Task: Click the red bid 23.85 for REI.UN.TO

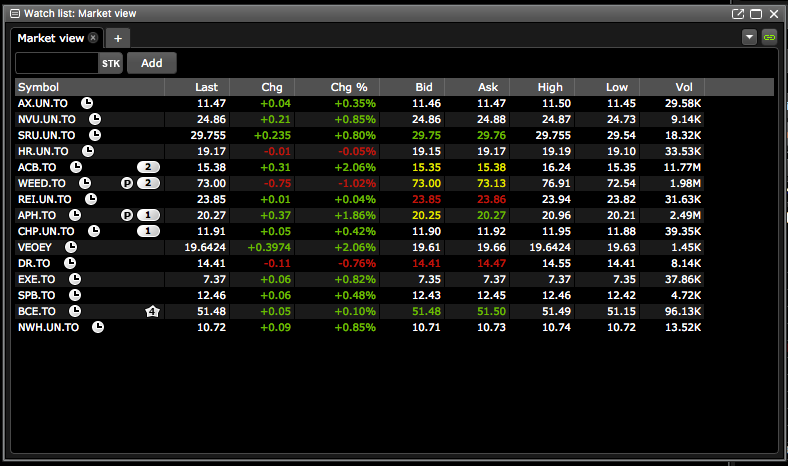Action: (x=426, y=200)
